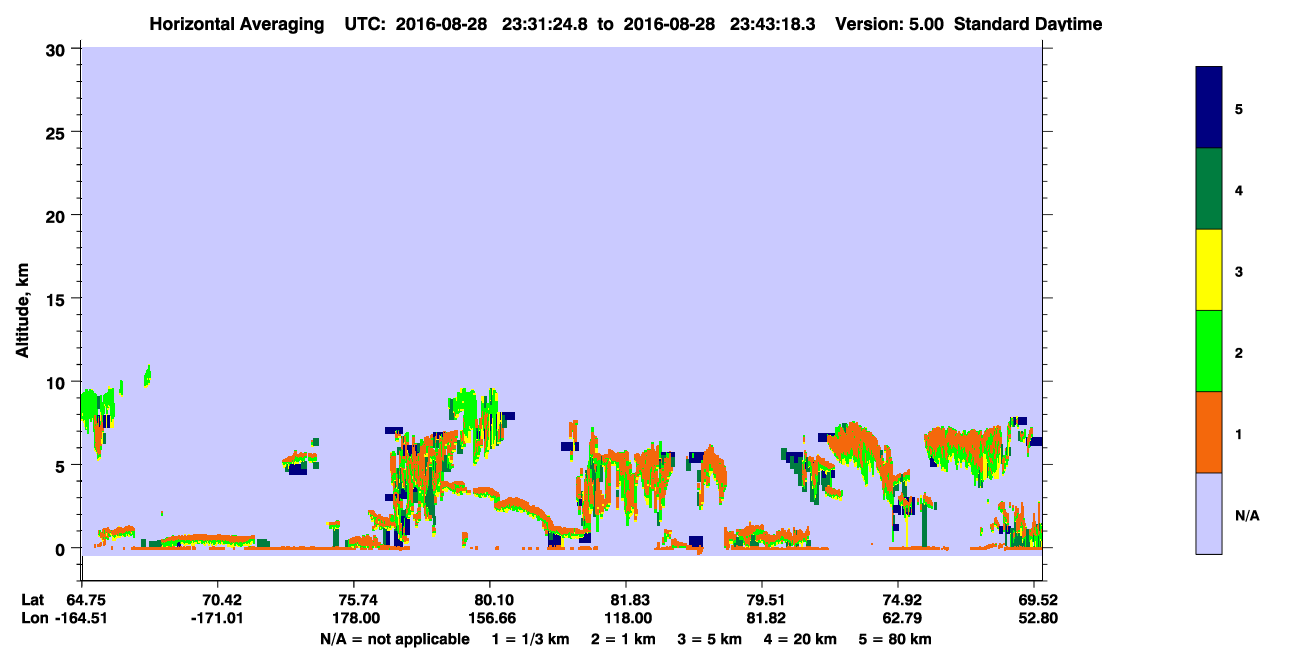Click the longitude value 156.66
This screenshot has height=667, width=1300.
490,618
